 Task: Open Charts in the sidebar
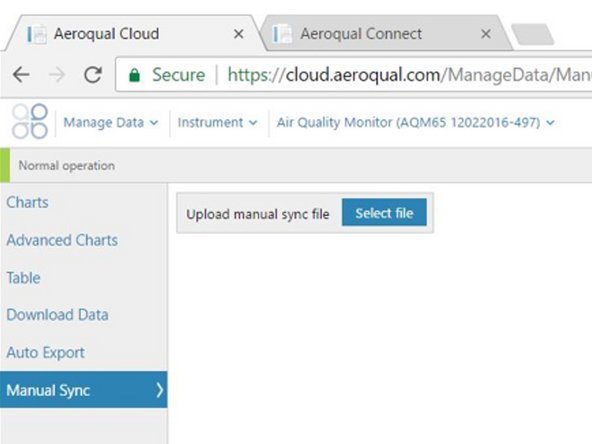tap(28, 202)
